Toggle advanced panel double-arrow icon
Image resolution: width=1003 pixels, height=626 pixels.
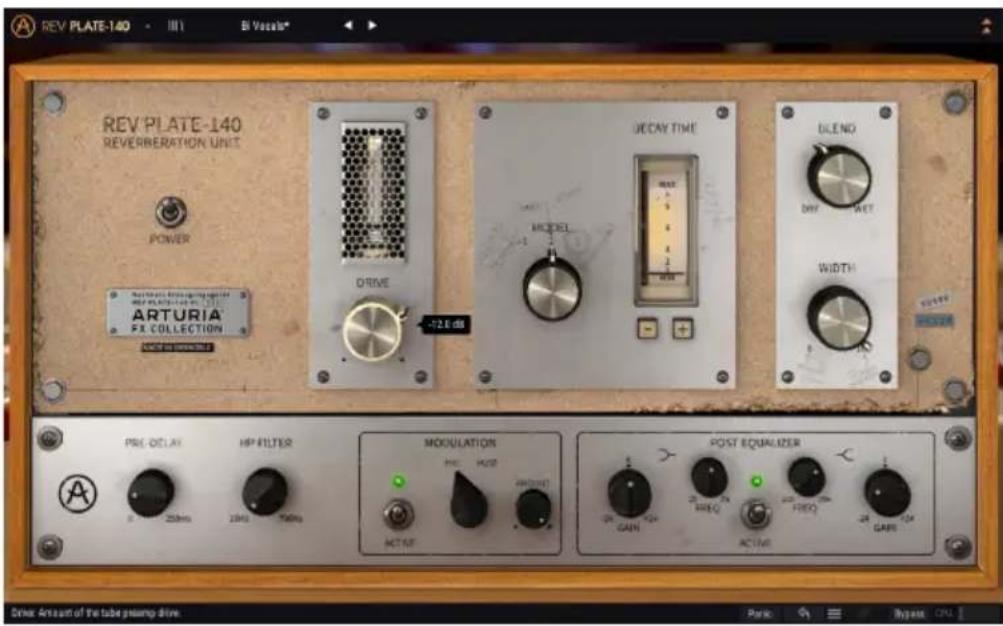click(987, 26)
